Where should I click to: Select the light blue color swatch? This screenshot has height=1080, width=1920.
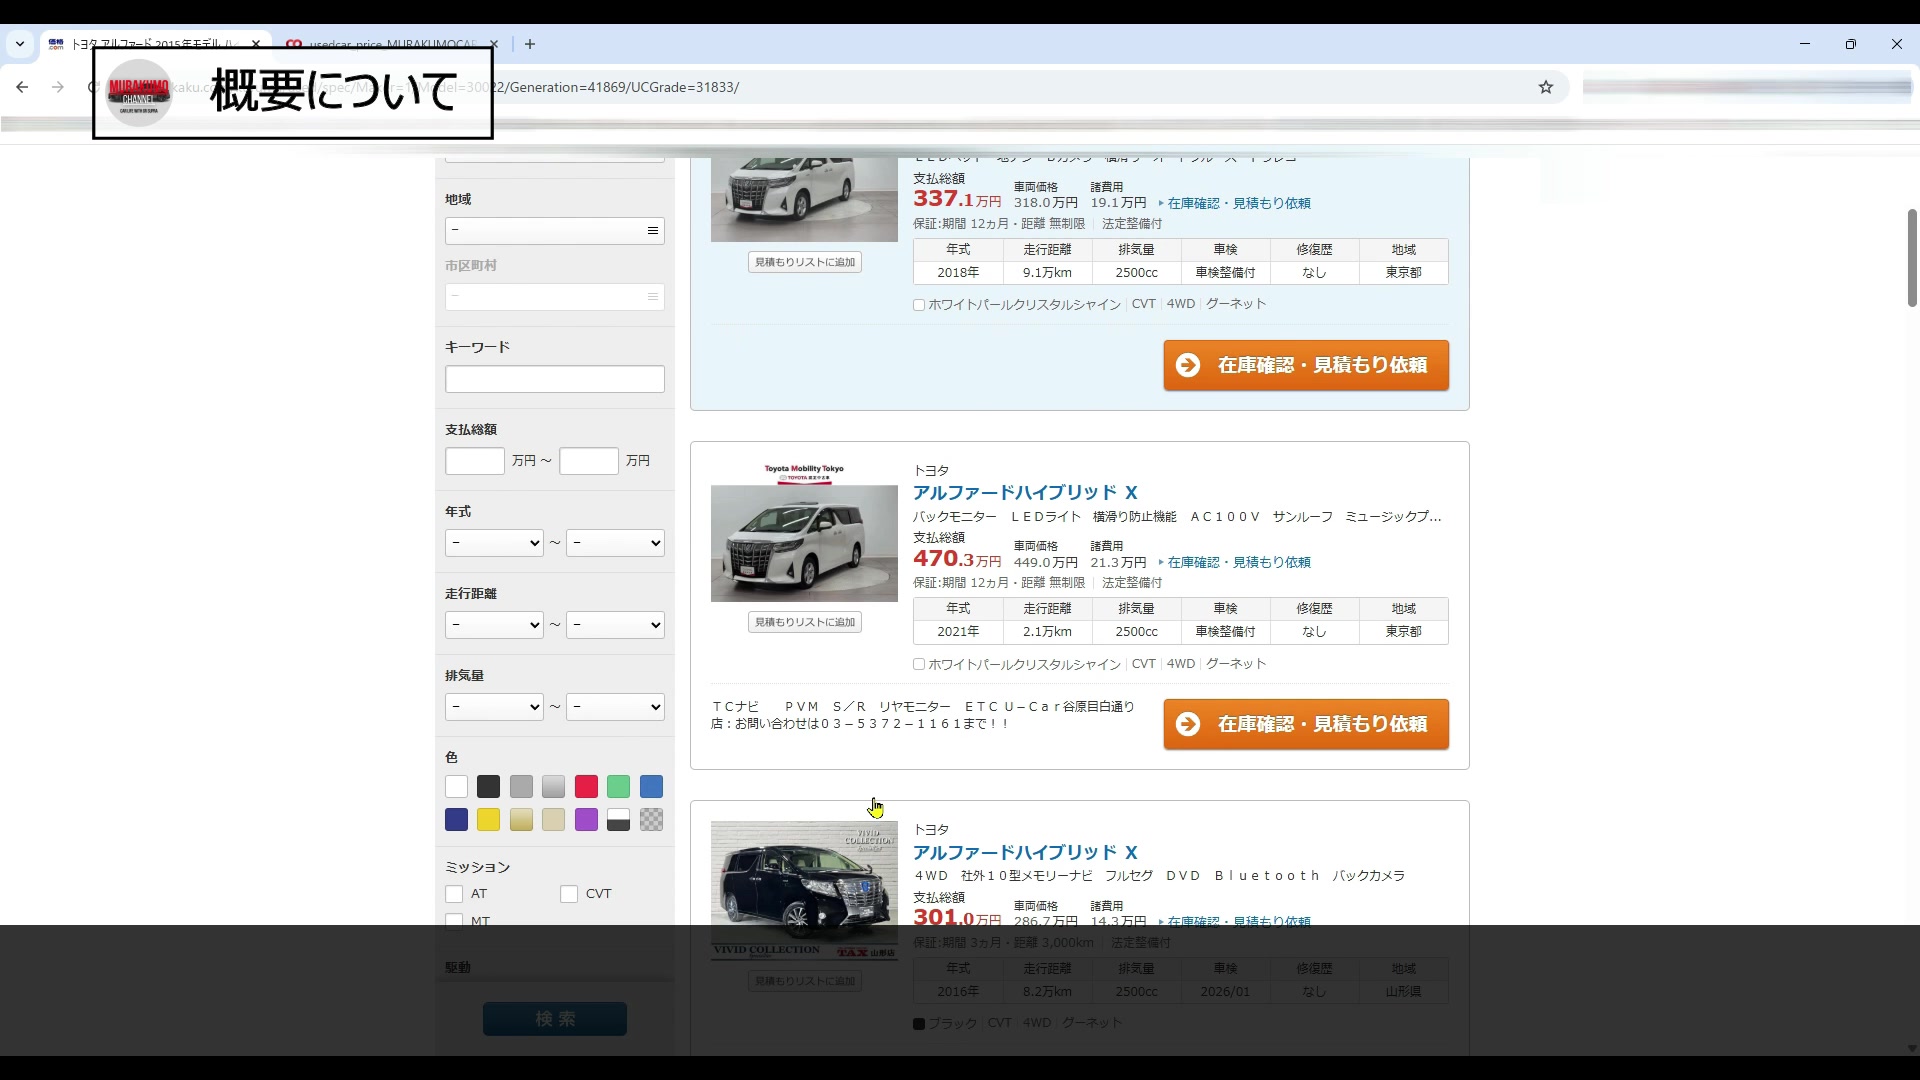click(x=651, y=787)
